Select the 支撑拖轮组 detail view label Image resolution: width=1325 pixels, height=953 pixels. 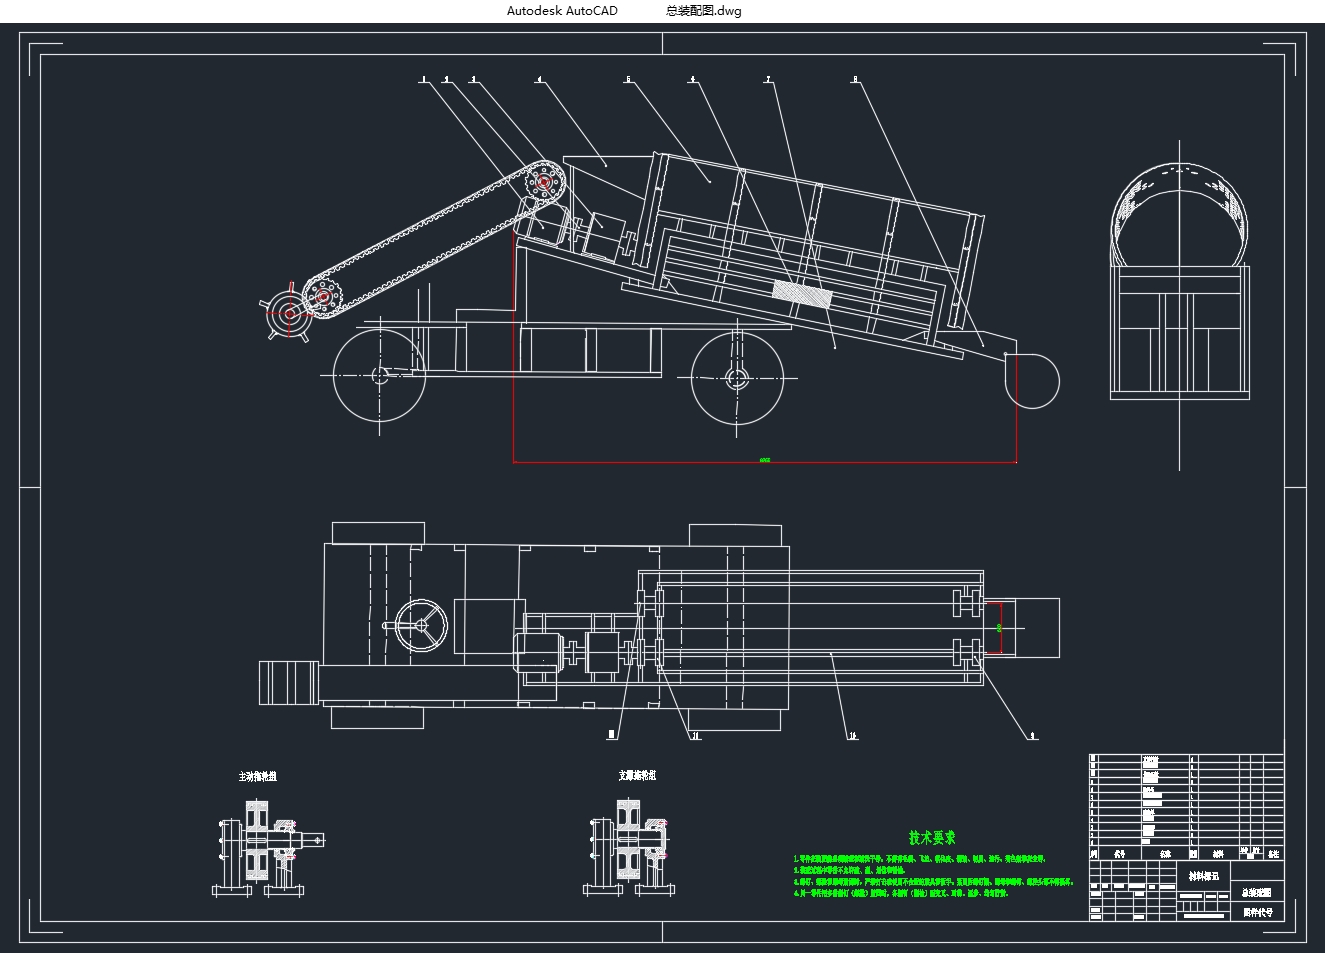coord(637,775)
